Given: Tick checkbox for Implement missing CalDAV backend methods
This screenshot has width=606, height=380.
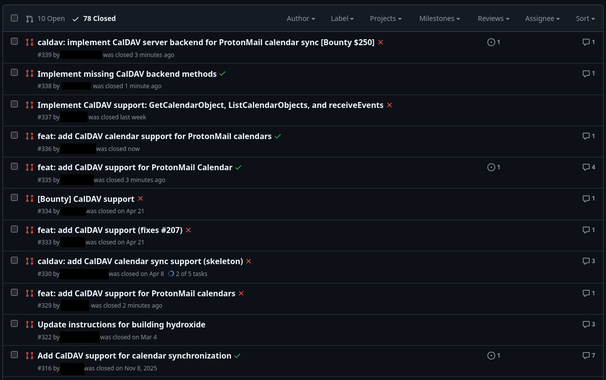Looking at the screenshot, I should click(14, 73).
